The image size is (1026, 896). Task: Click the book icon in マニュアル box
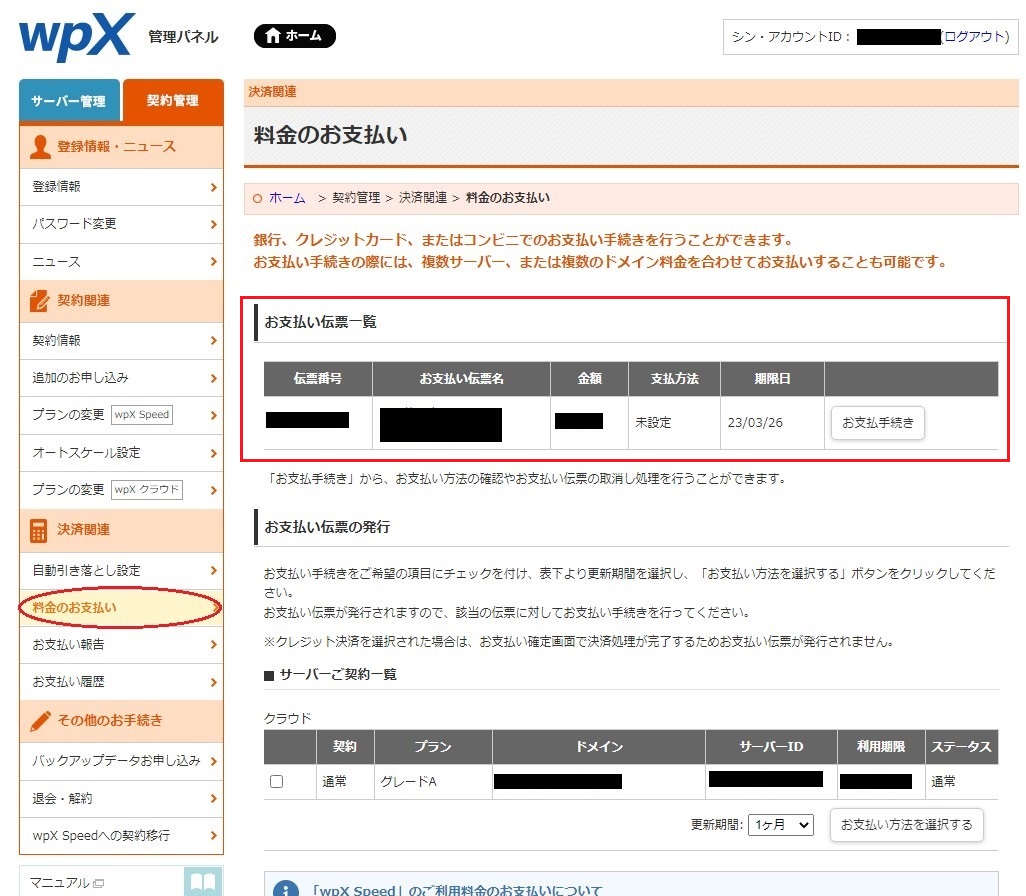click(203, 882)
